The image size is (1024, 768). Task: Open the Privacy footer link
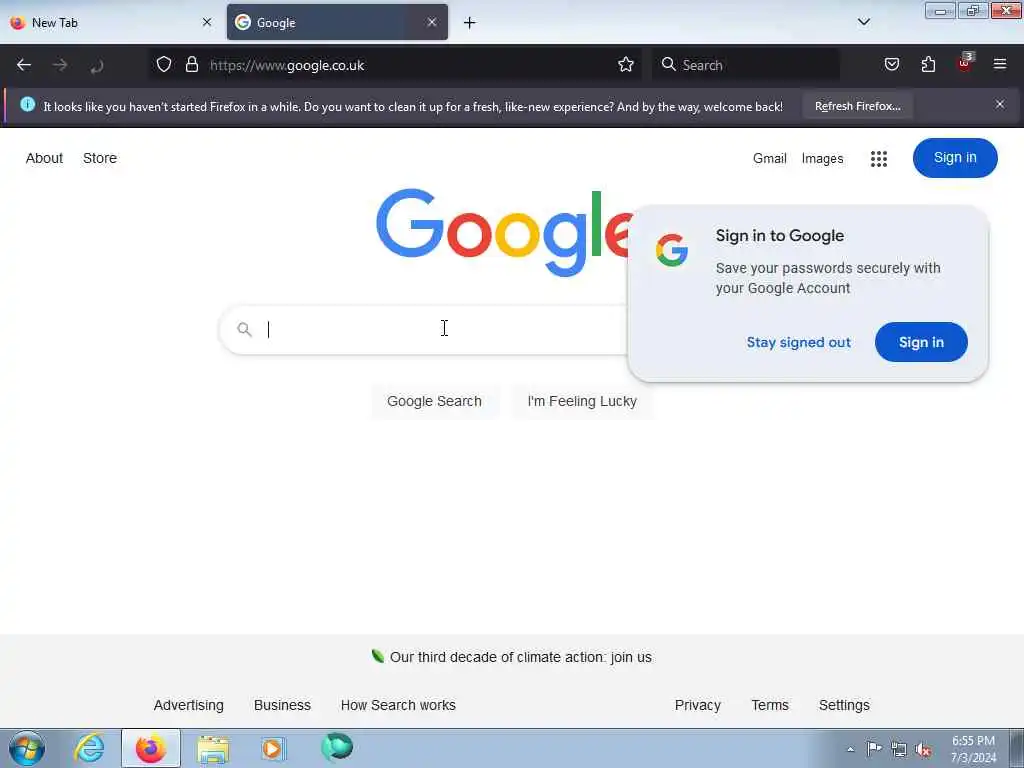[x=697, y=705]
